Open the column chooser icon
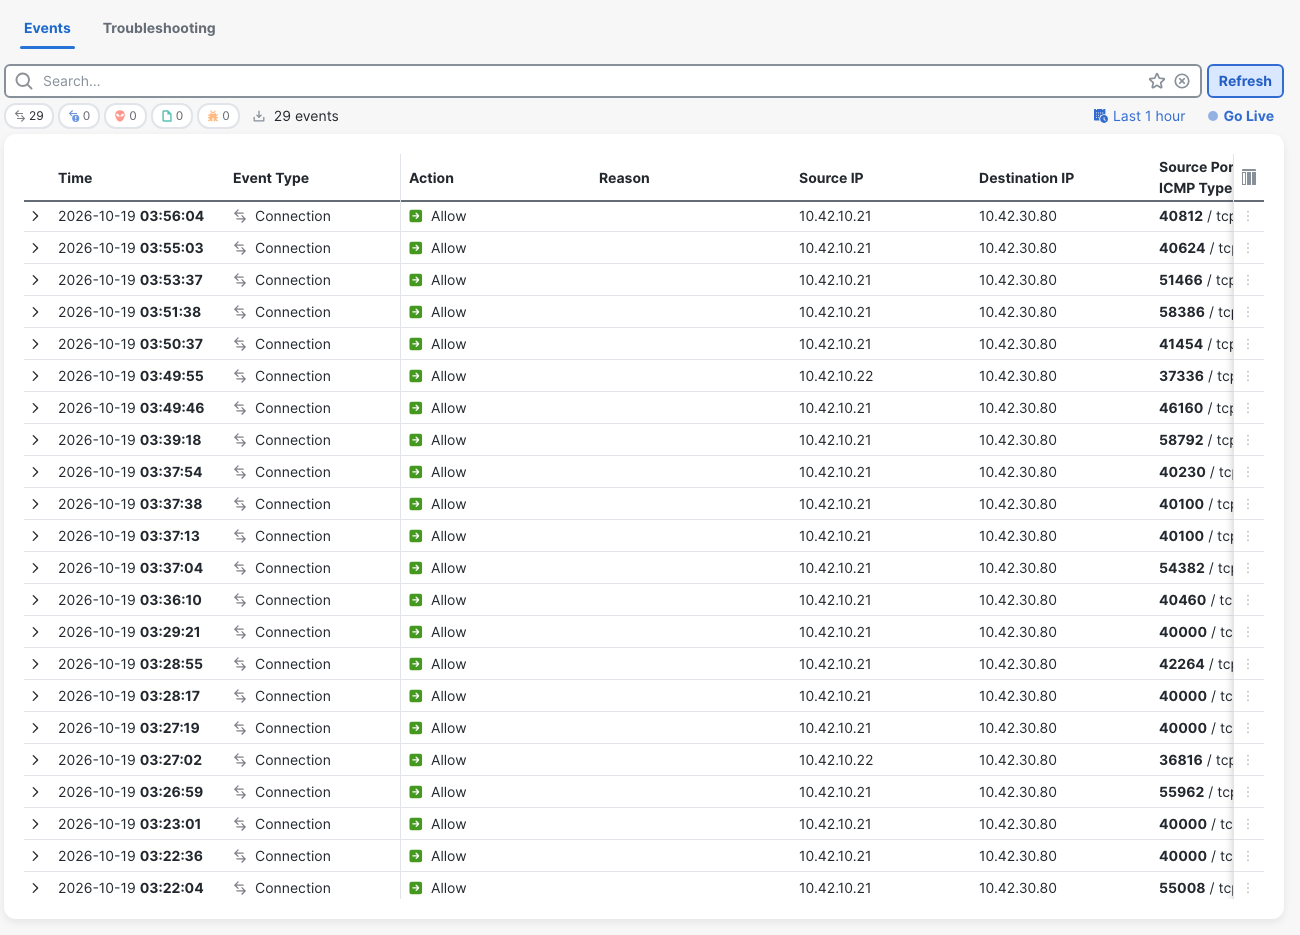The height and width of the screenshot is (935, 1300). pos(1249,177)
